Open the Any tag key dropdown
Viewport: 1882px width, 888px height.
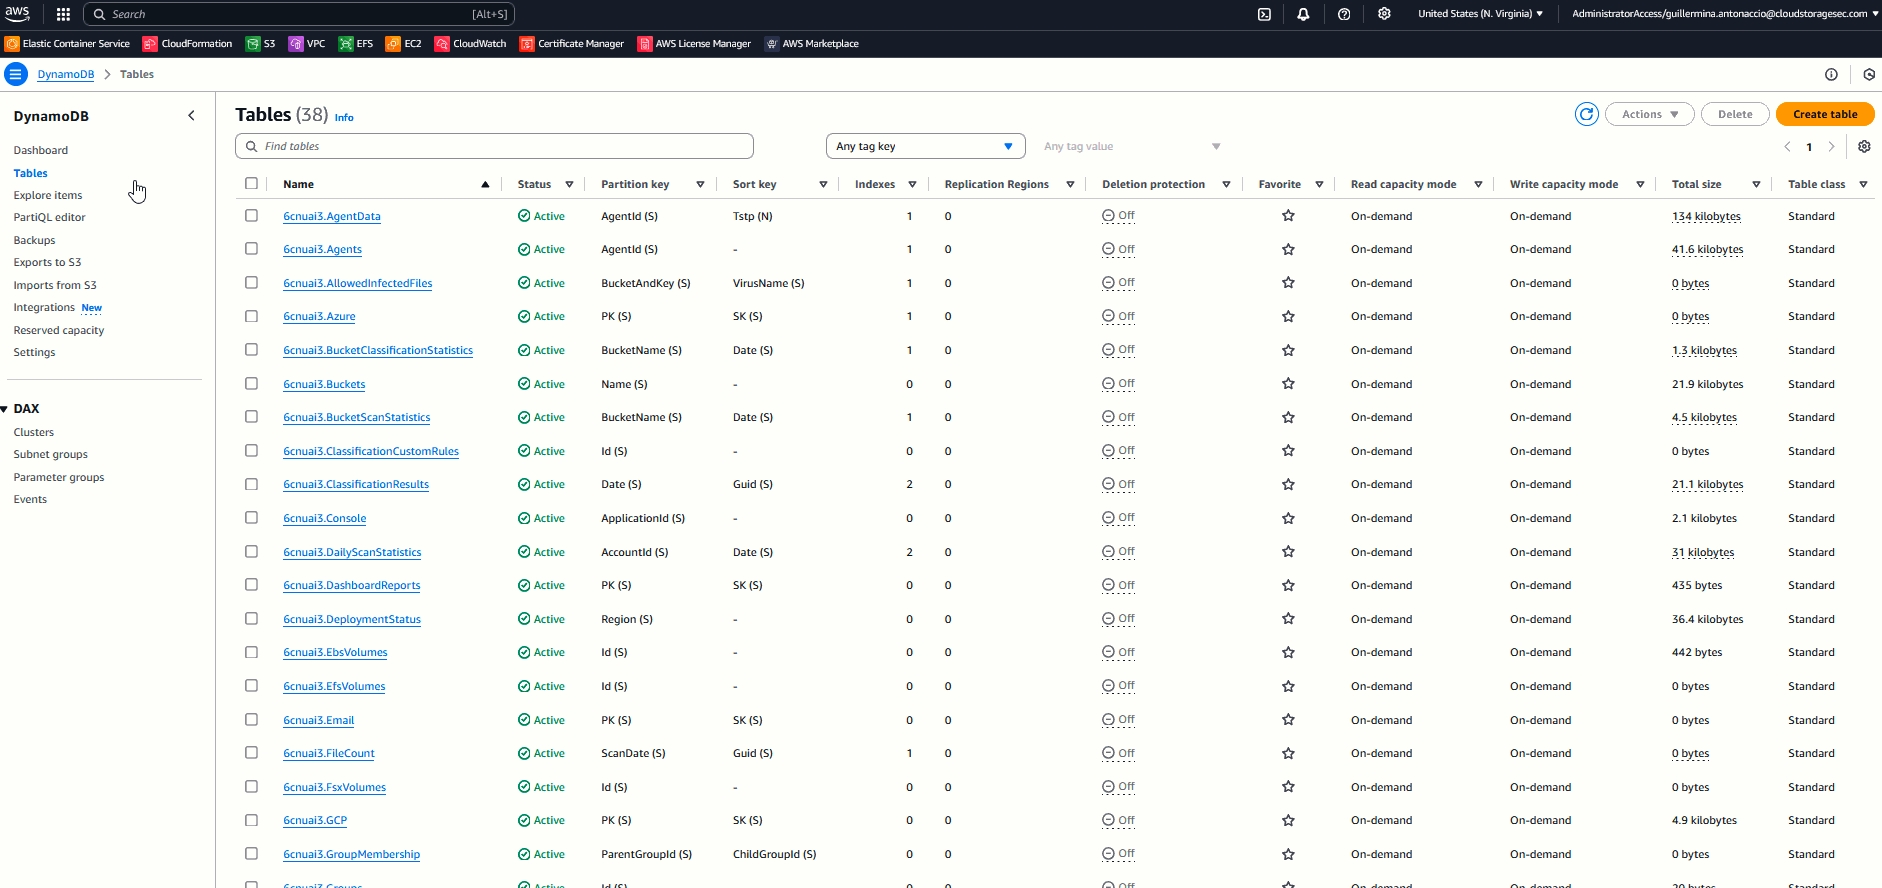pyautogui.click(x=926, y=146)
